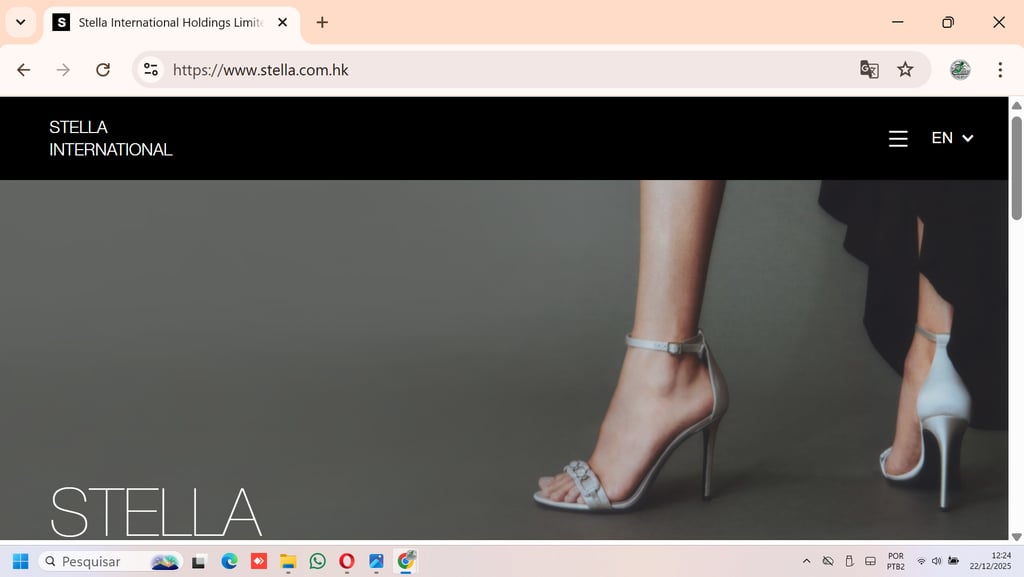The width and height of the screenshot is (1024, 577).
Task: Switch to Chrome on the taskbar
Action: point(406,561)
